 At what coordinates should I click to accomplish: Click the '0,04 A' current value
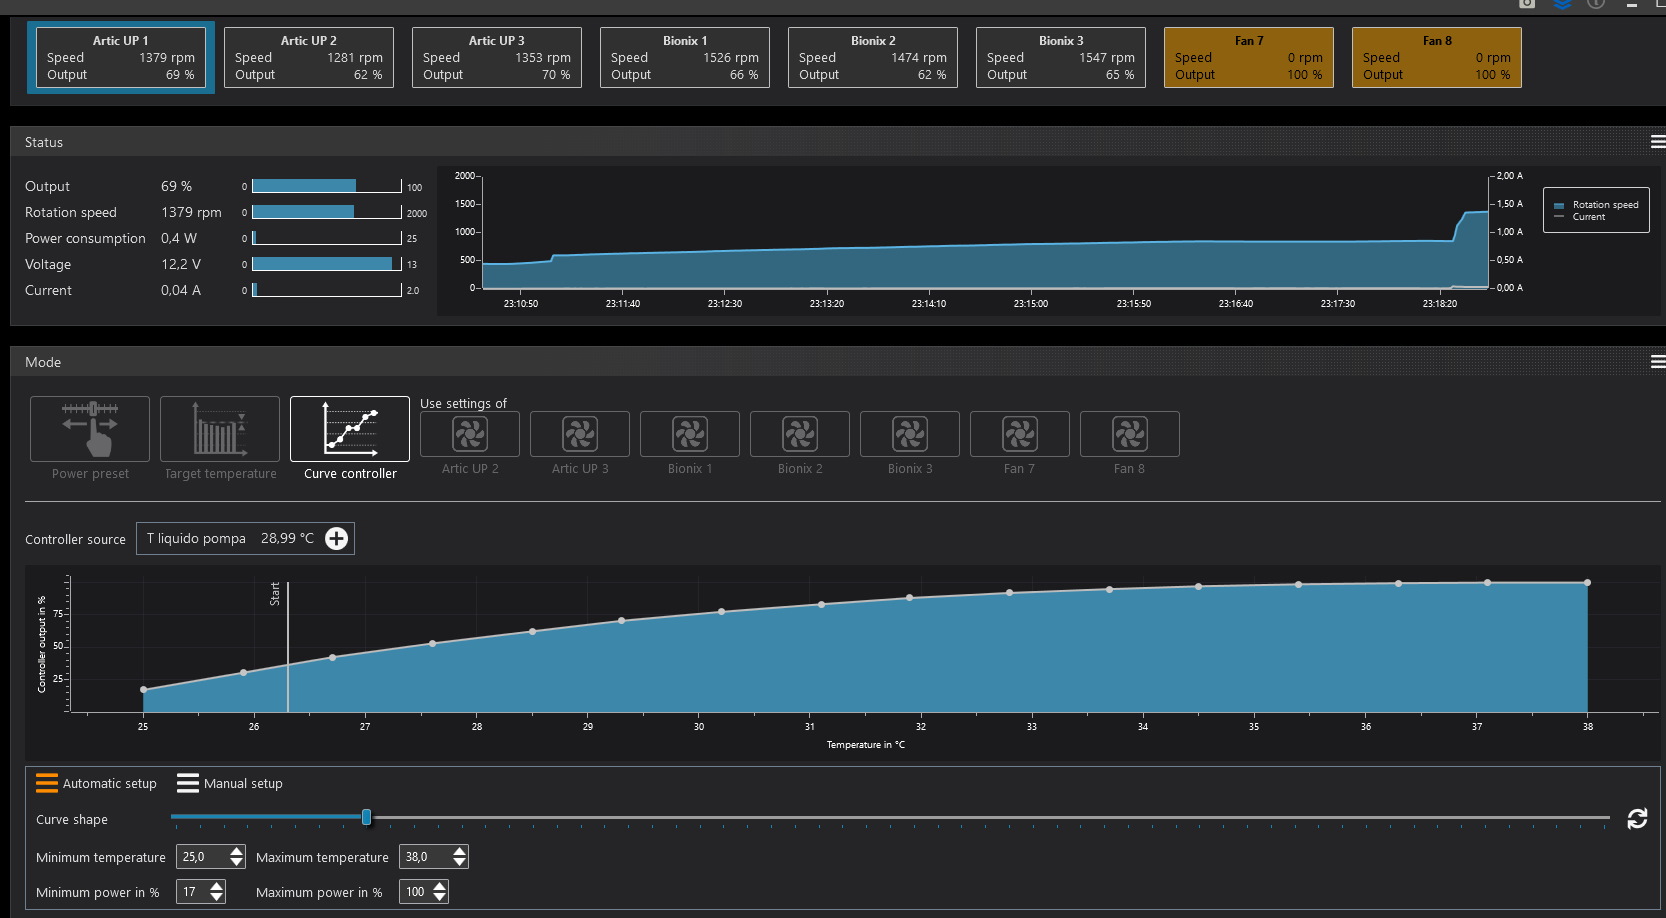pos(181,290)
